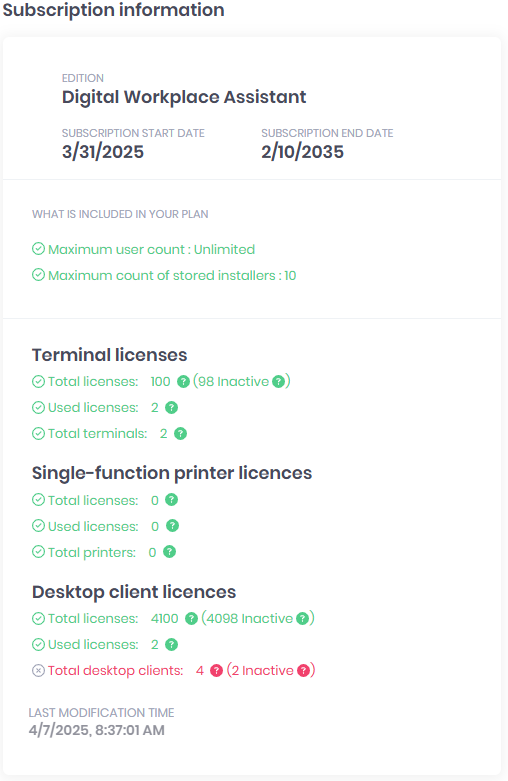Click help icon beside Terminal Total licenses 100
The image size is (508, 781).
[x=183, y=382]
